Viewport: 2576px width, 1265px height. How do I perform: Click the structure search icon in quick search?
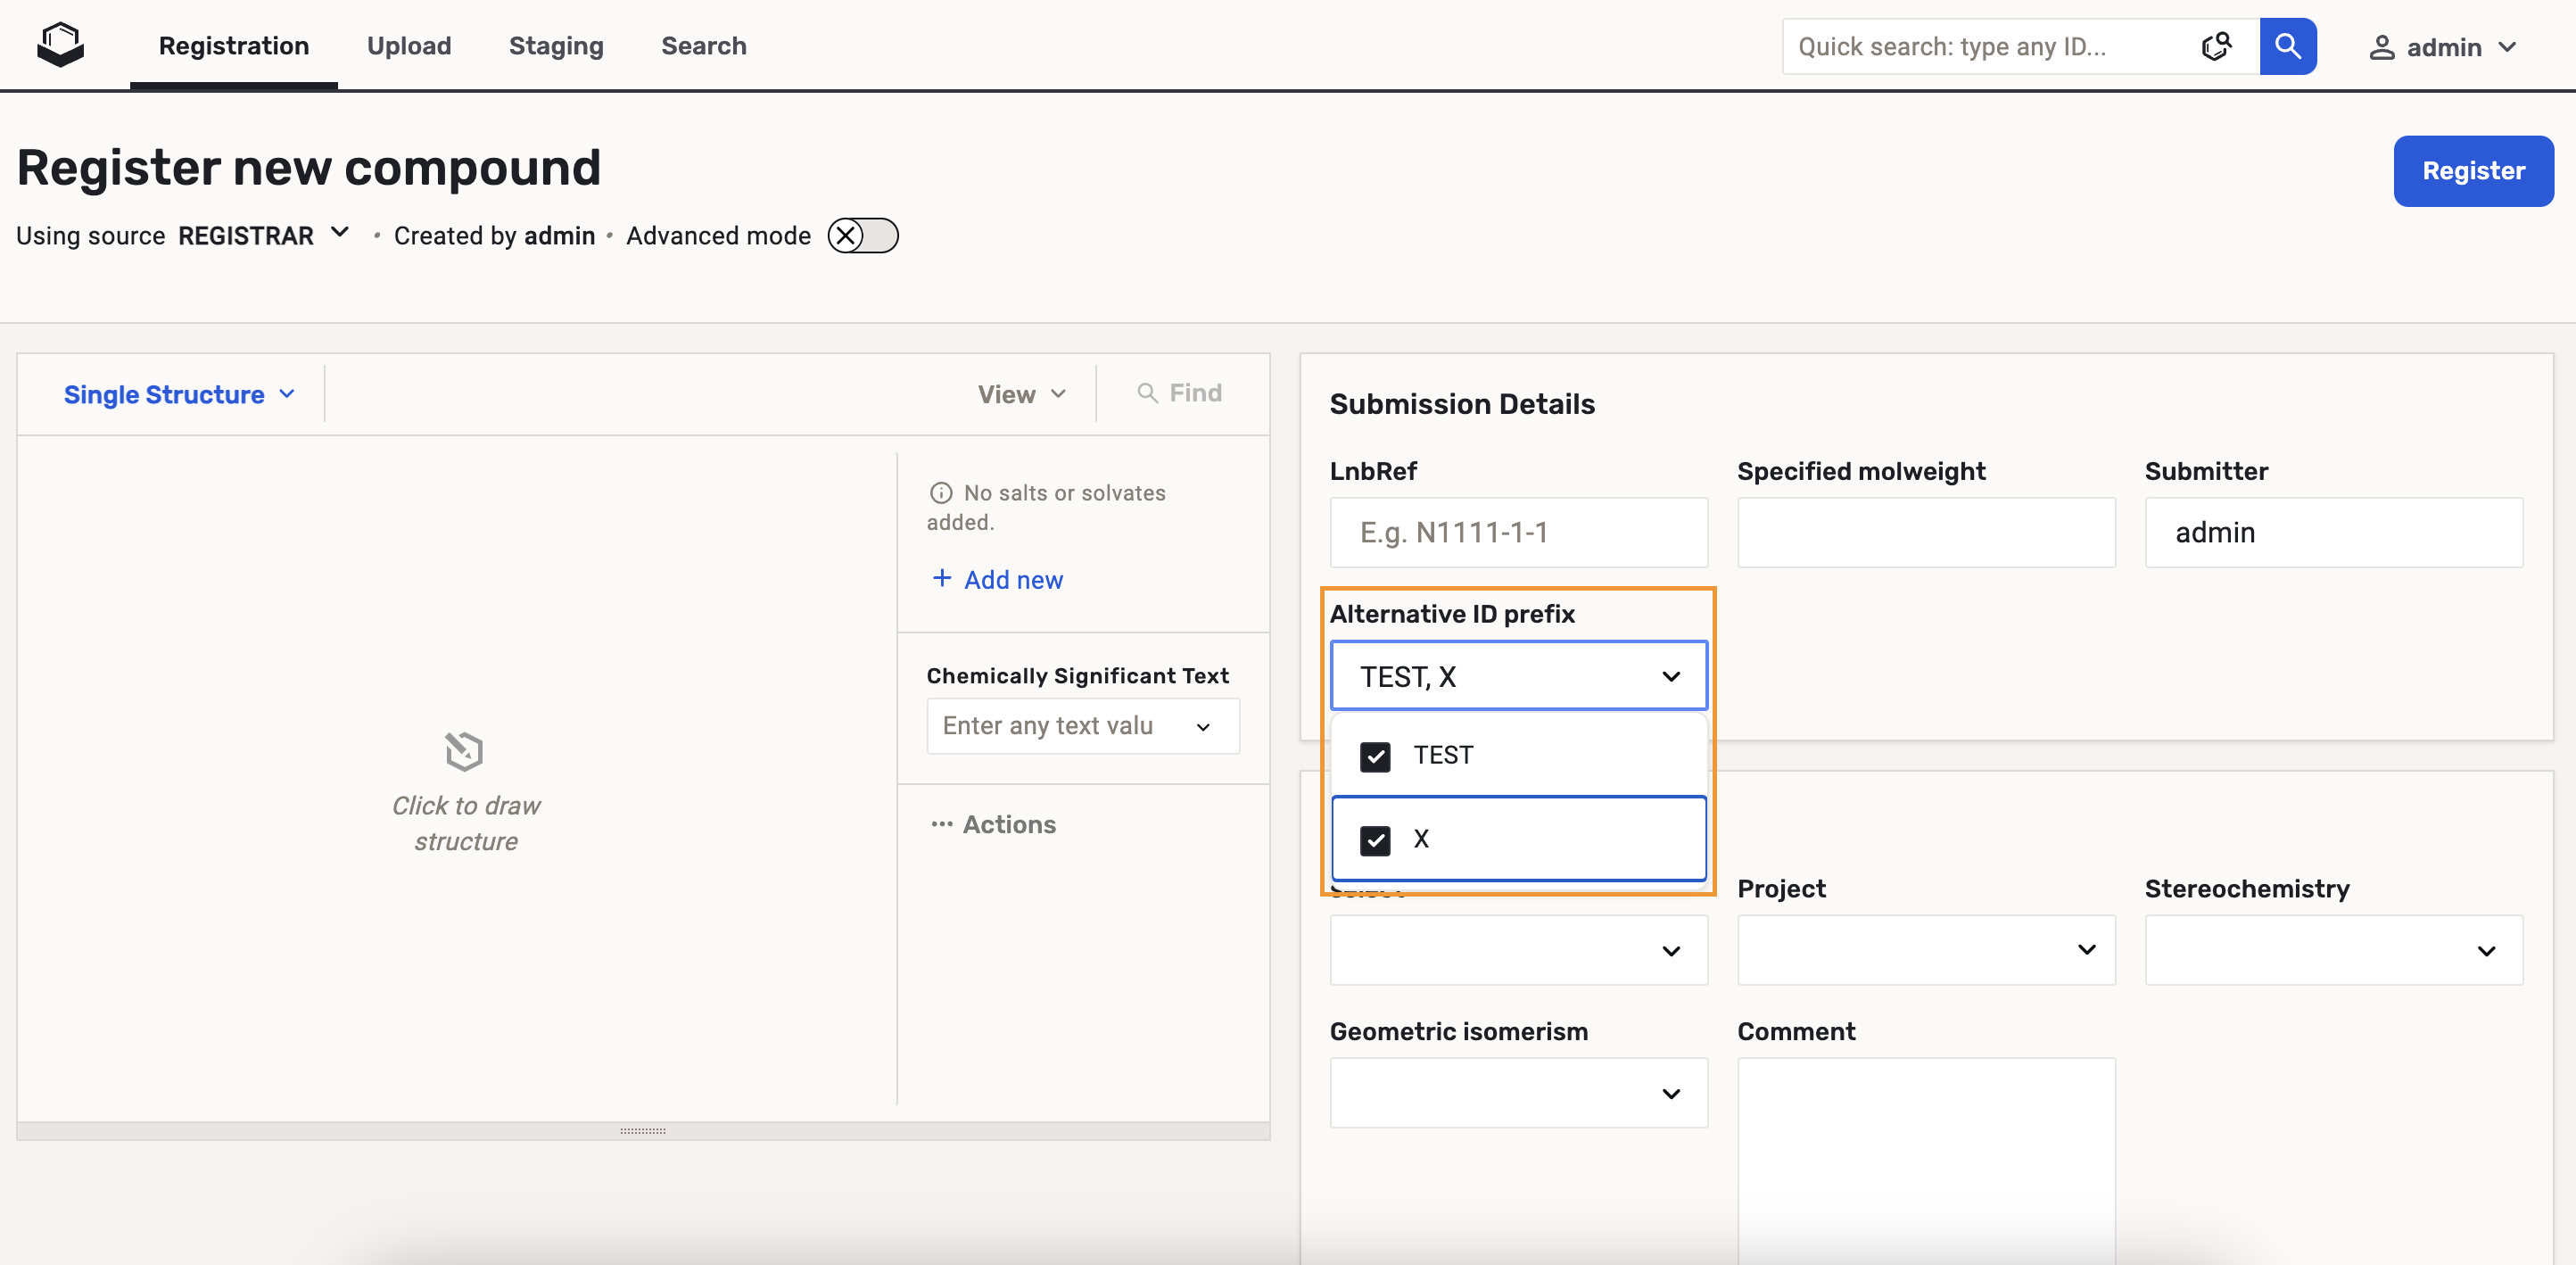pos(2216,46)
